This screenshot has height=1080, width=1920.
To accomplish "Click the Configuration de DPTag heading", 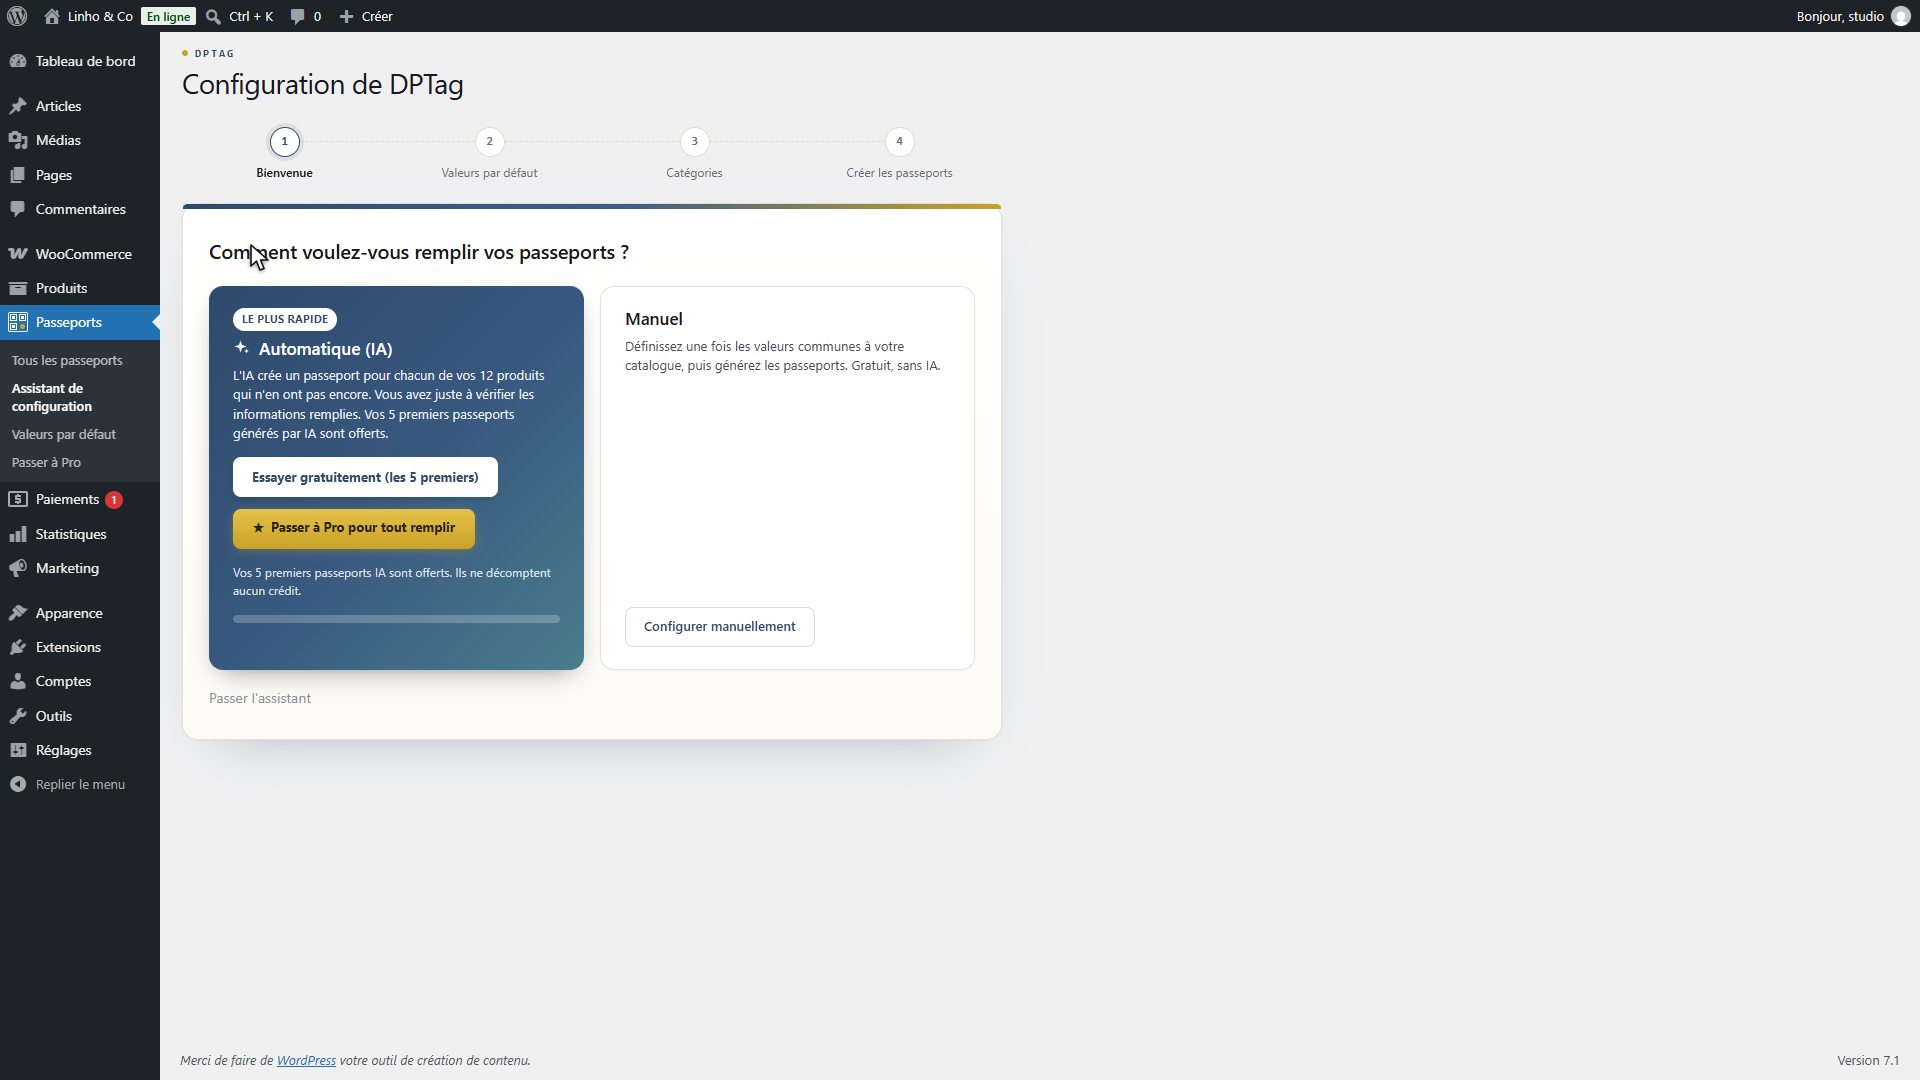I will (323, 85).
